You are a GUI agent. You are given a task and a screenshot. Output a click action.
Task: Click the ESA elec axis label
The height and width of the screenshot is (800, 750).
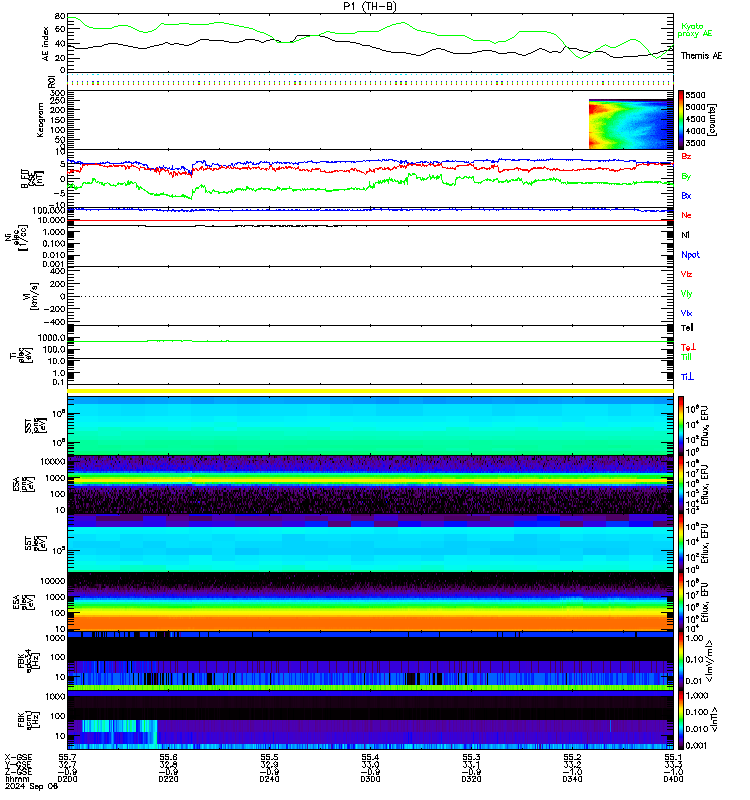24,602
